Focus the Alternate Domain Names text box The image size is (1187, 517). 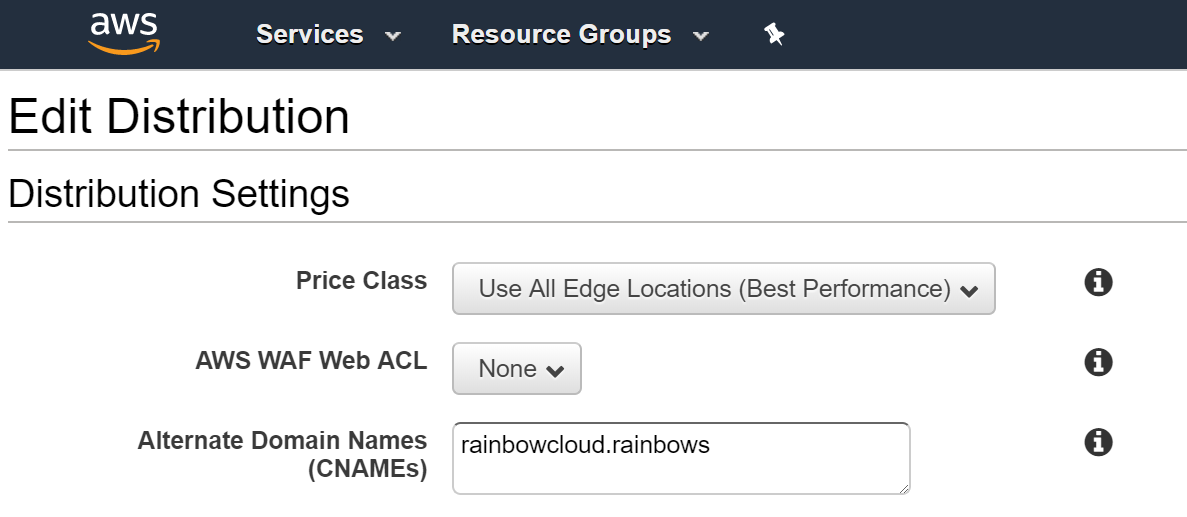(x=681, y=459)
